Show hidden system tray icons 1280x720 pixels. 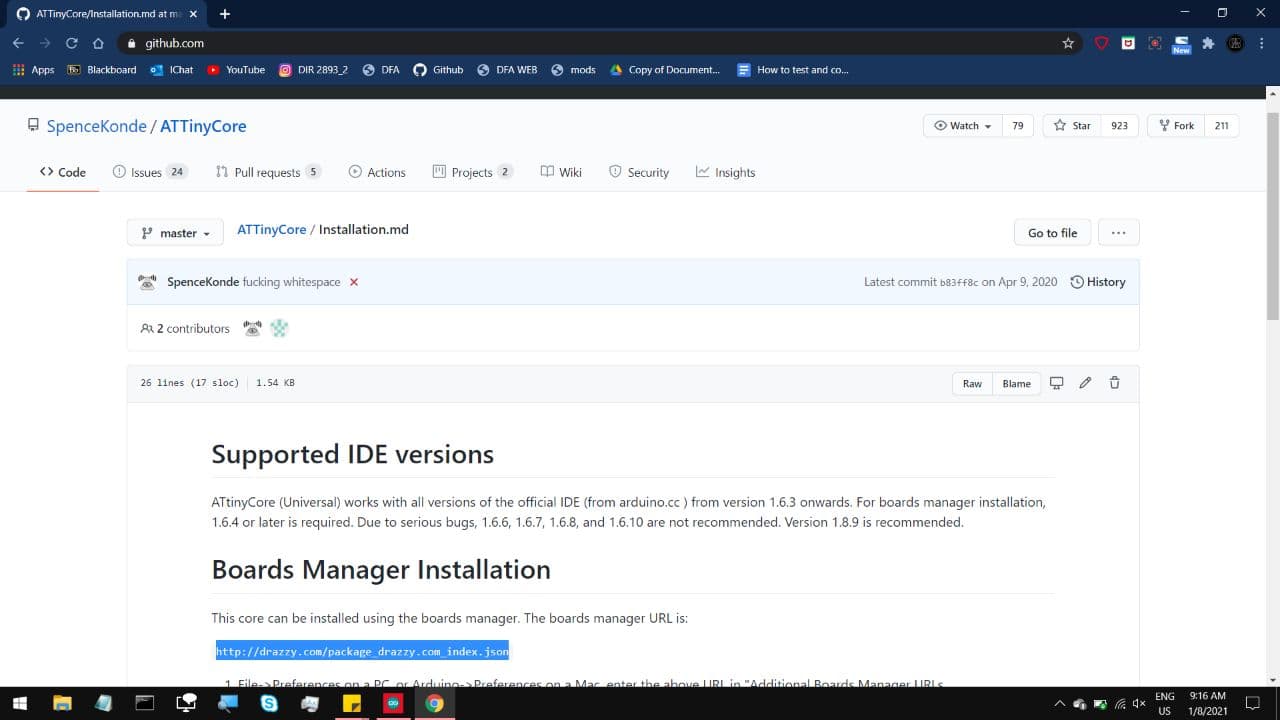[x=1060, y=703]
